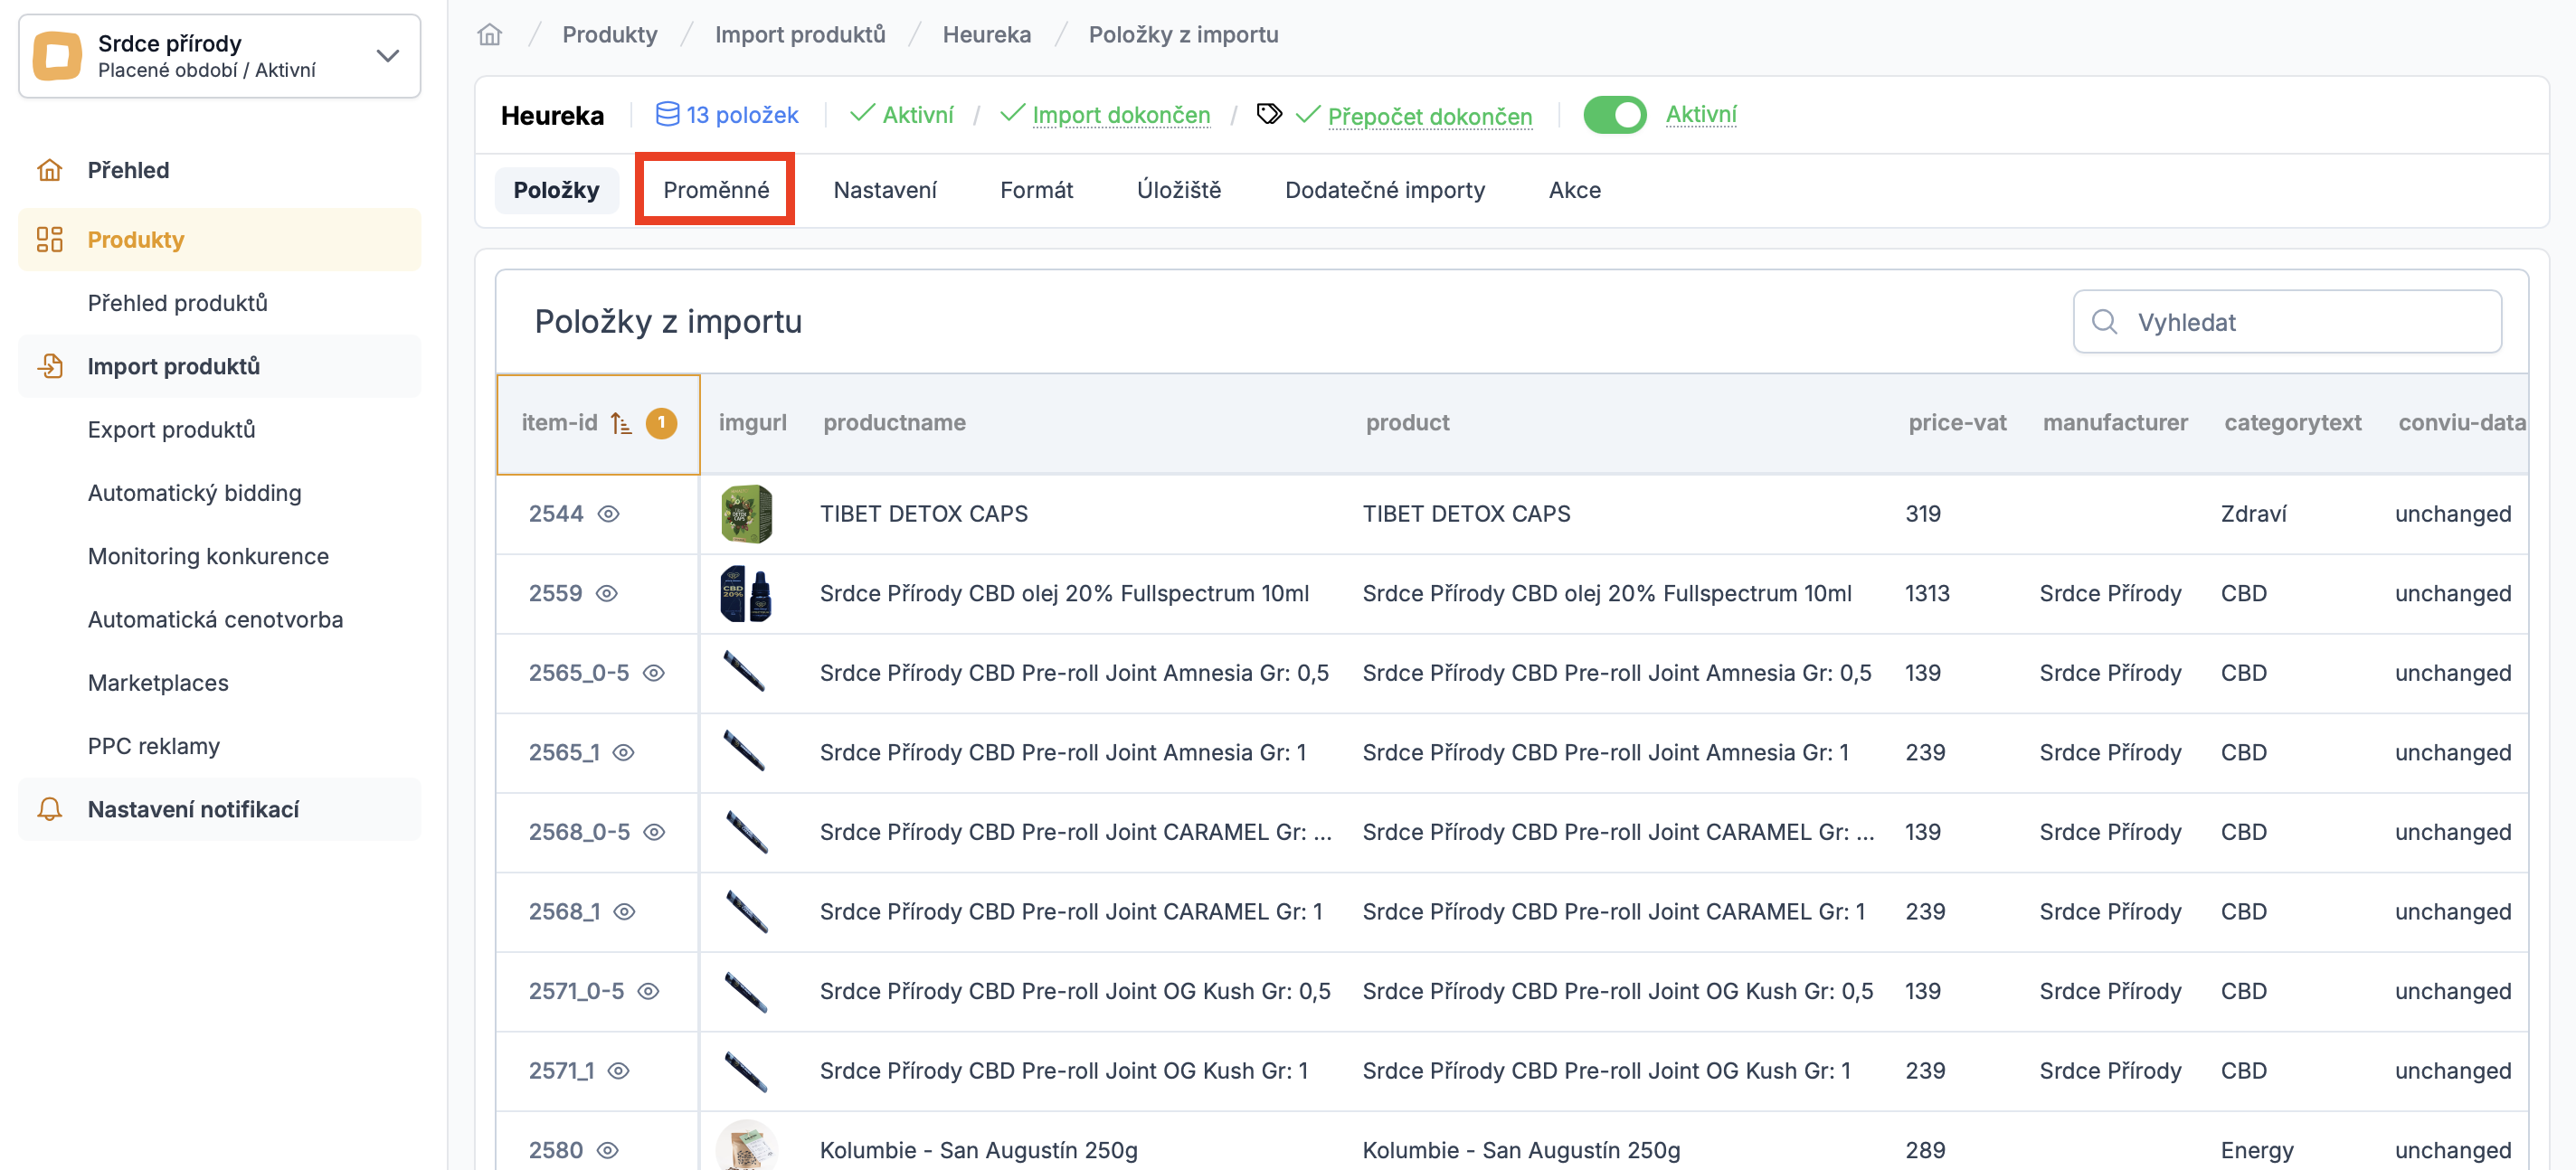Collapse the Import produktů sidebar section
The image size is (2576, 1170).
point(173,366)
